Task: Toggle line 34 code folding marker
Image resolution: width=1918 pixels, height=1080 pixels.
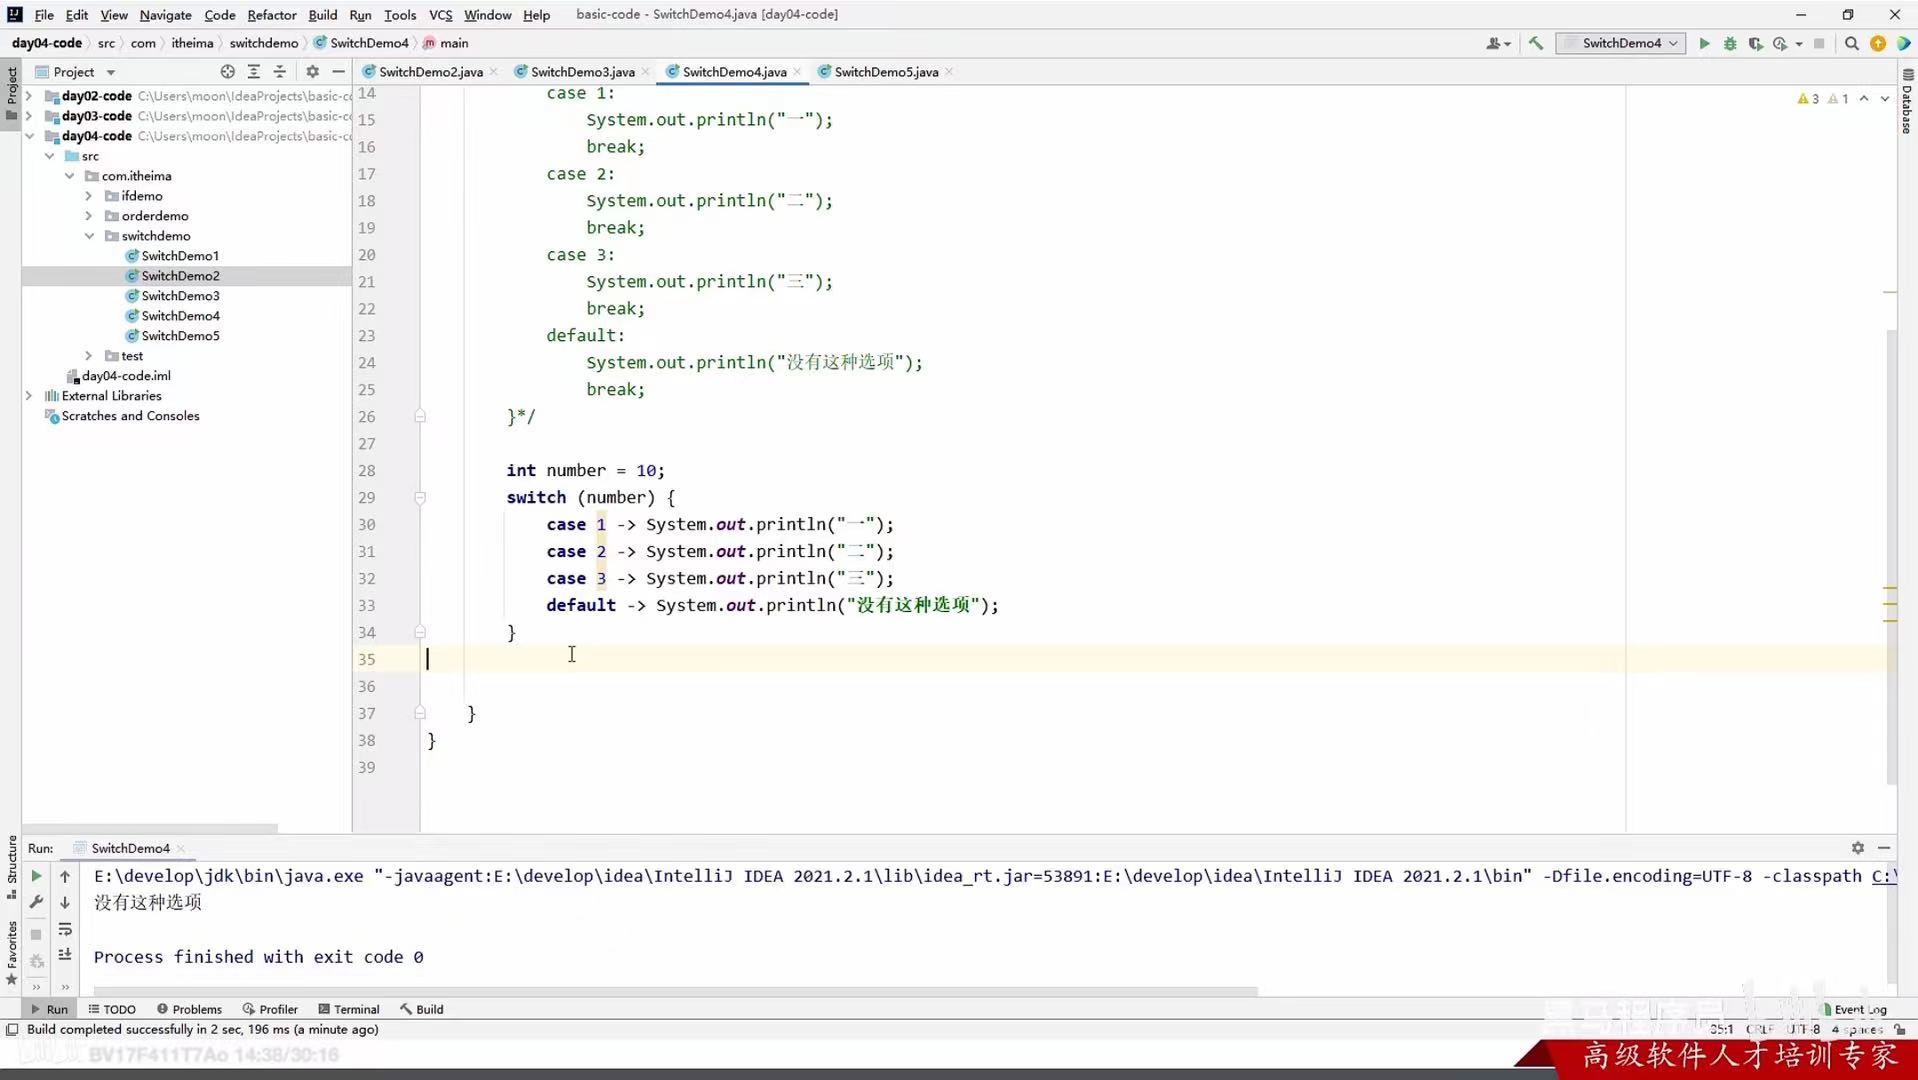Action: point(420,632)
